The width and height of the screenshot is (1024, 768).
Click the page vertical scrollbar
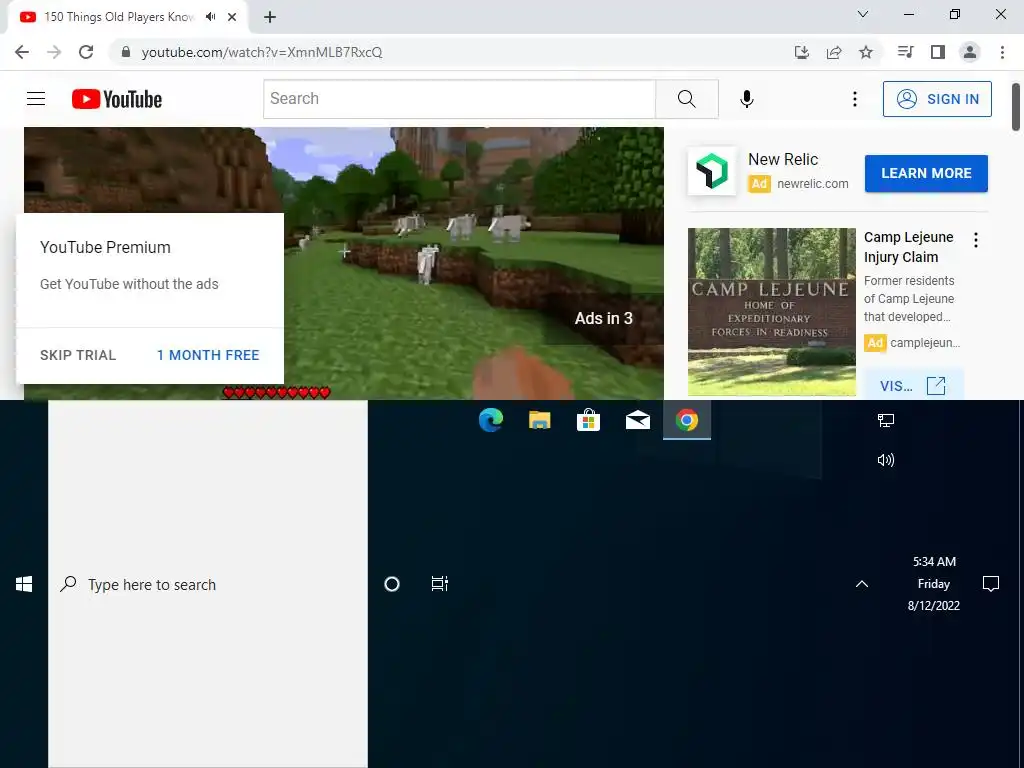[1016, 106]
